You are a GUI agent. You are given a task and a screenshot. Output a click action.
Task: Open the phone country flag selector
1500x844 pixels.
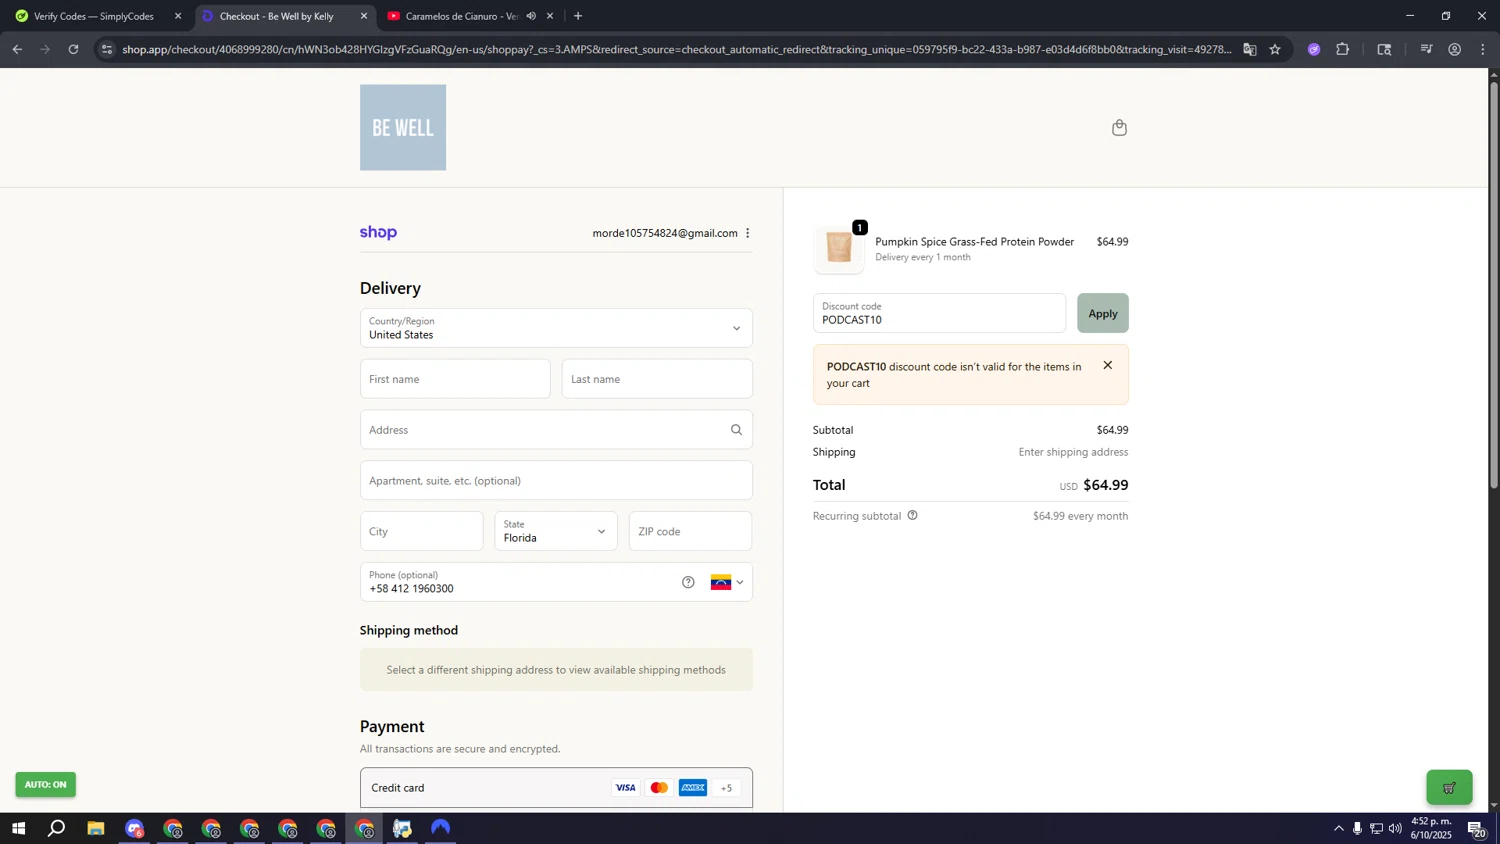pyautogui.click(x=727, y=582)
